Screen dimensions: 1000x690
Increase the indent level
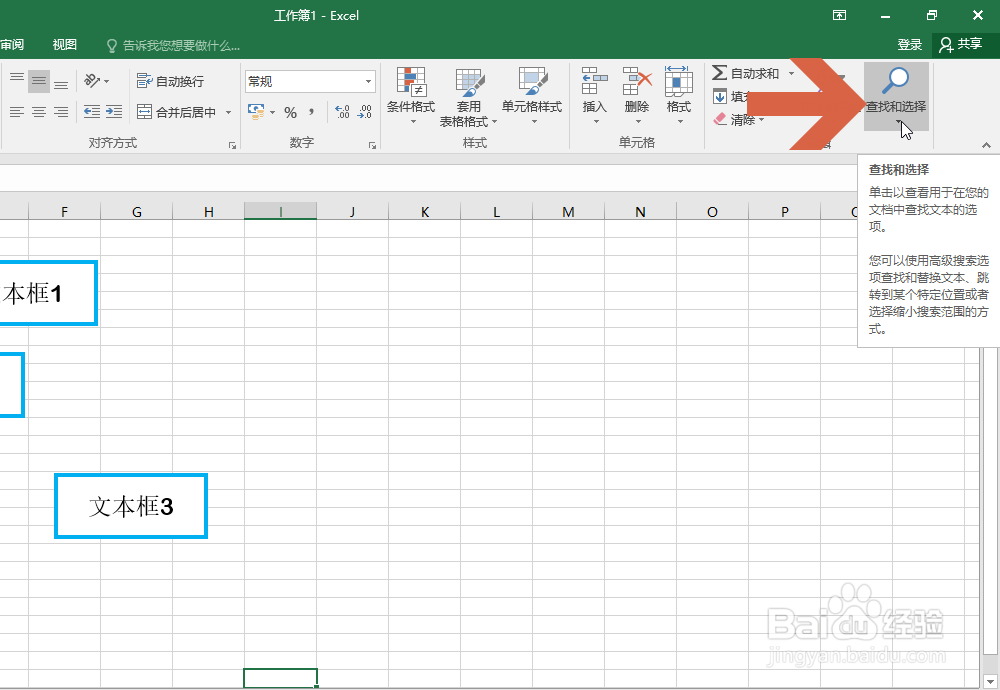114,112
